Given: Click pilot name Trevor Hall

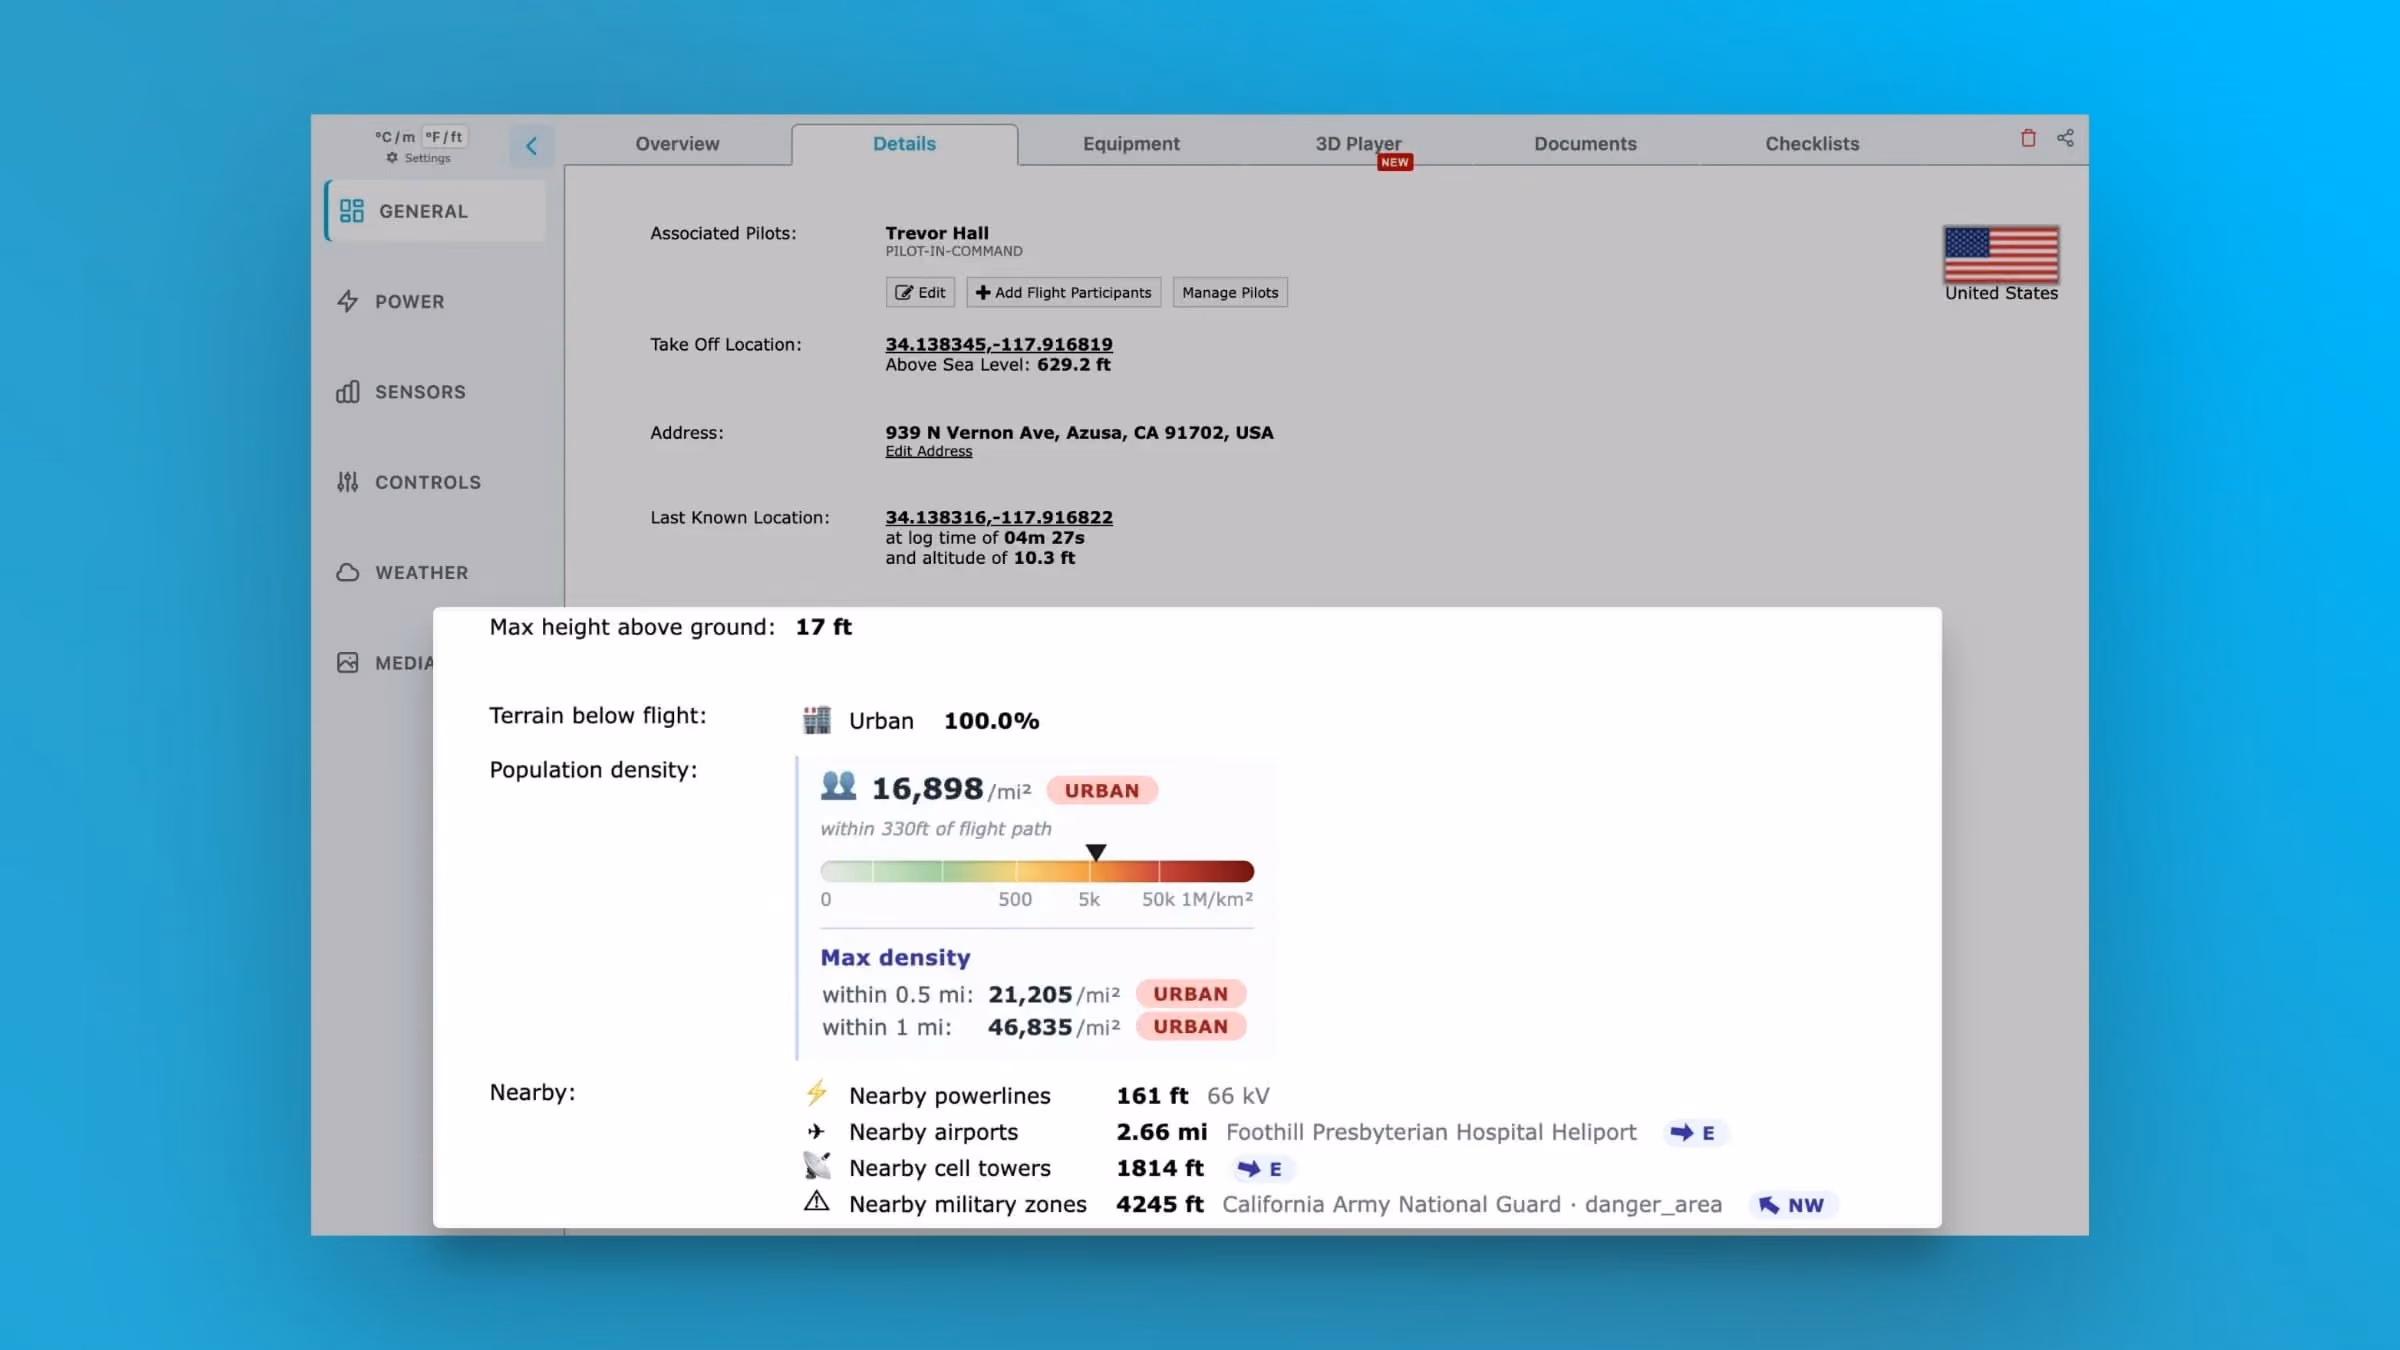Looking at the screenshot, I should click(936, 233).
